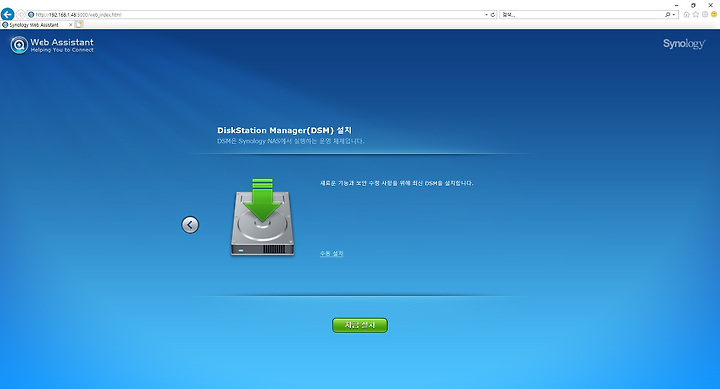
Task: Click the magnifier search icon
Action: click(668, 15)
